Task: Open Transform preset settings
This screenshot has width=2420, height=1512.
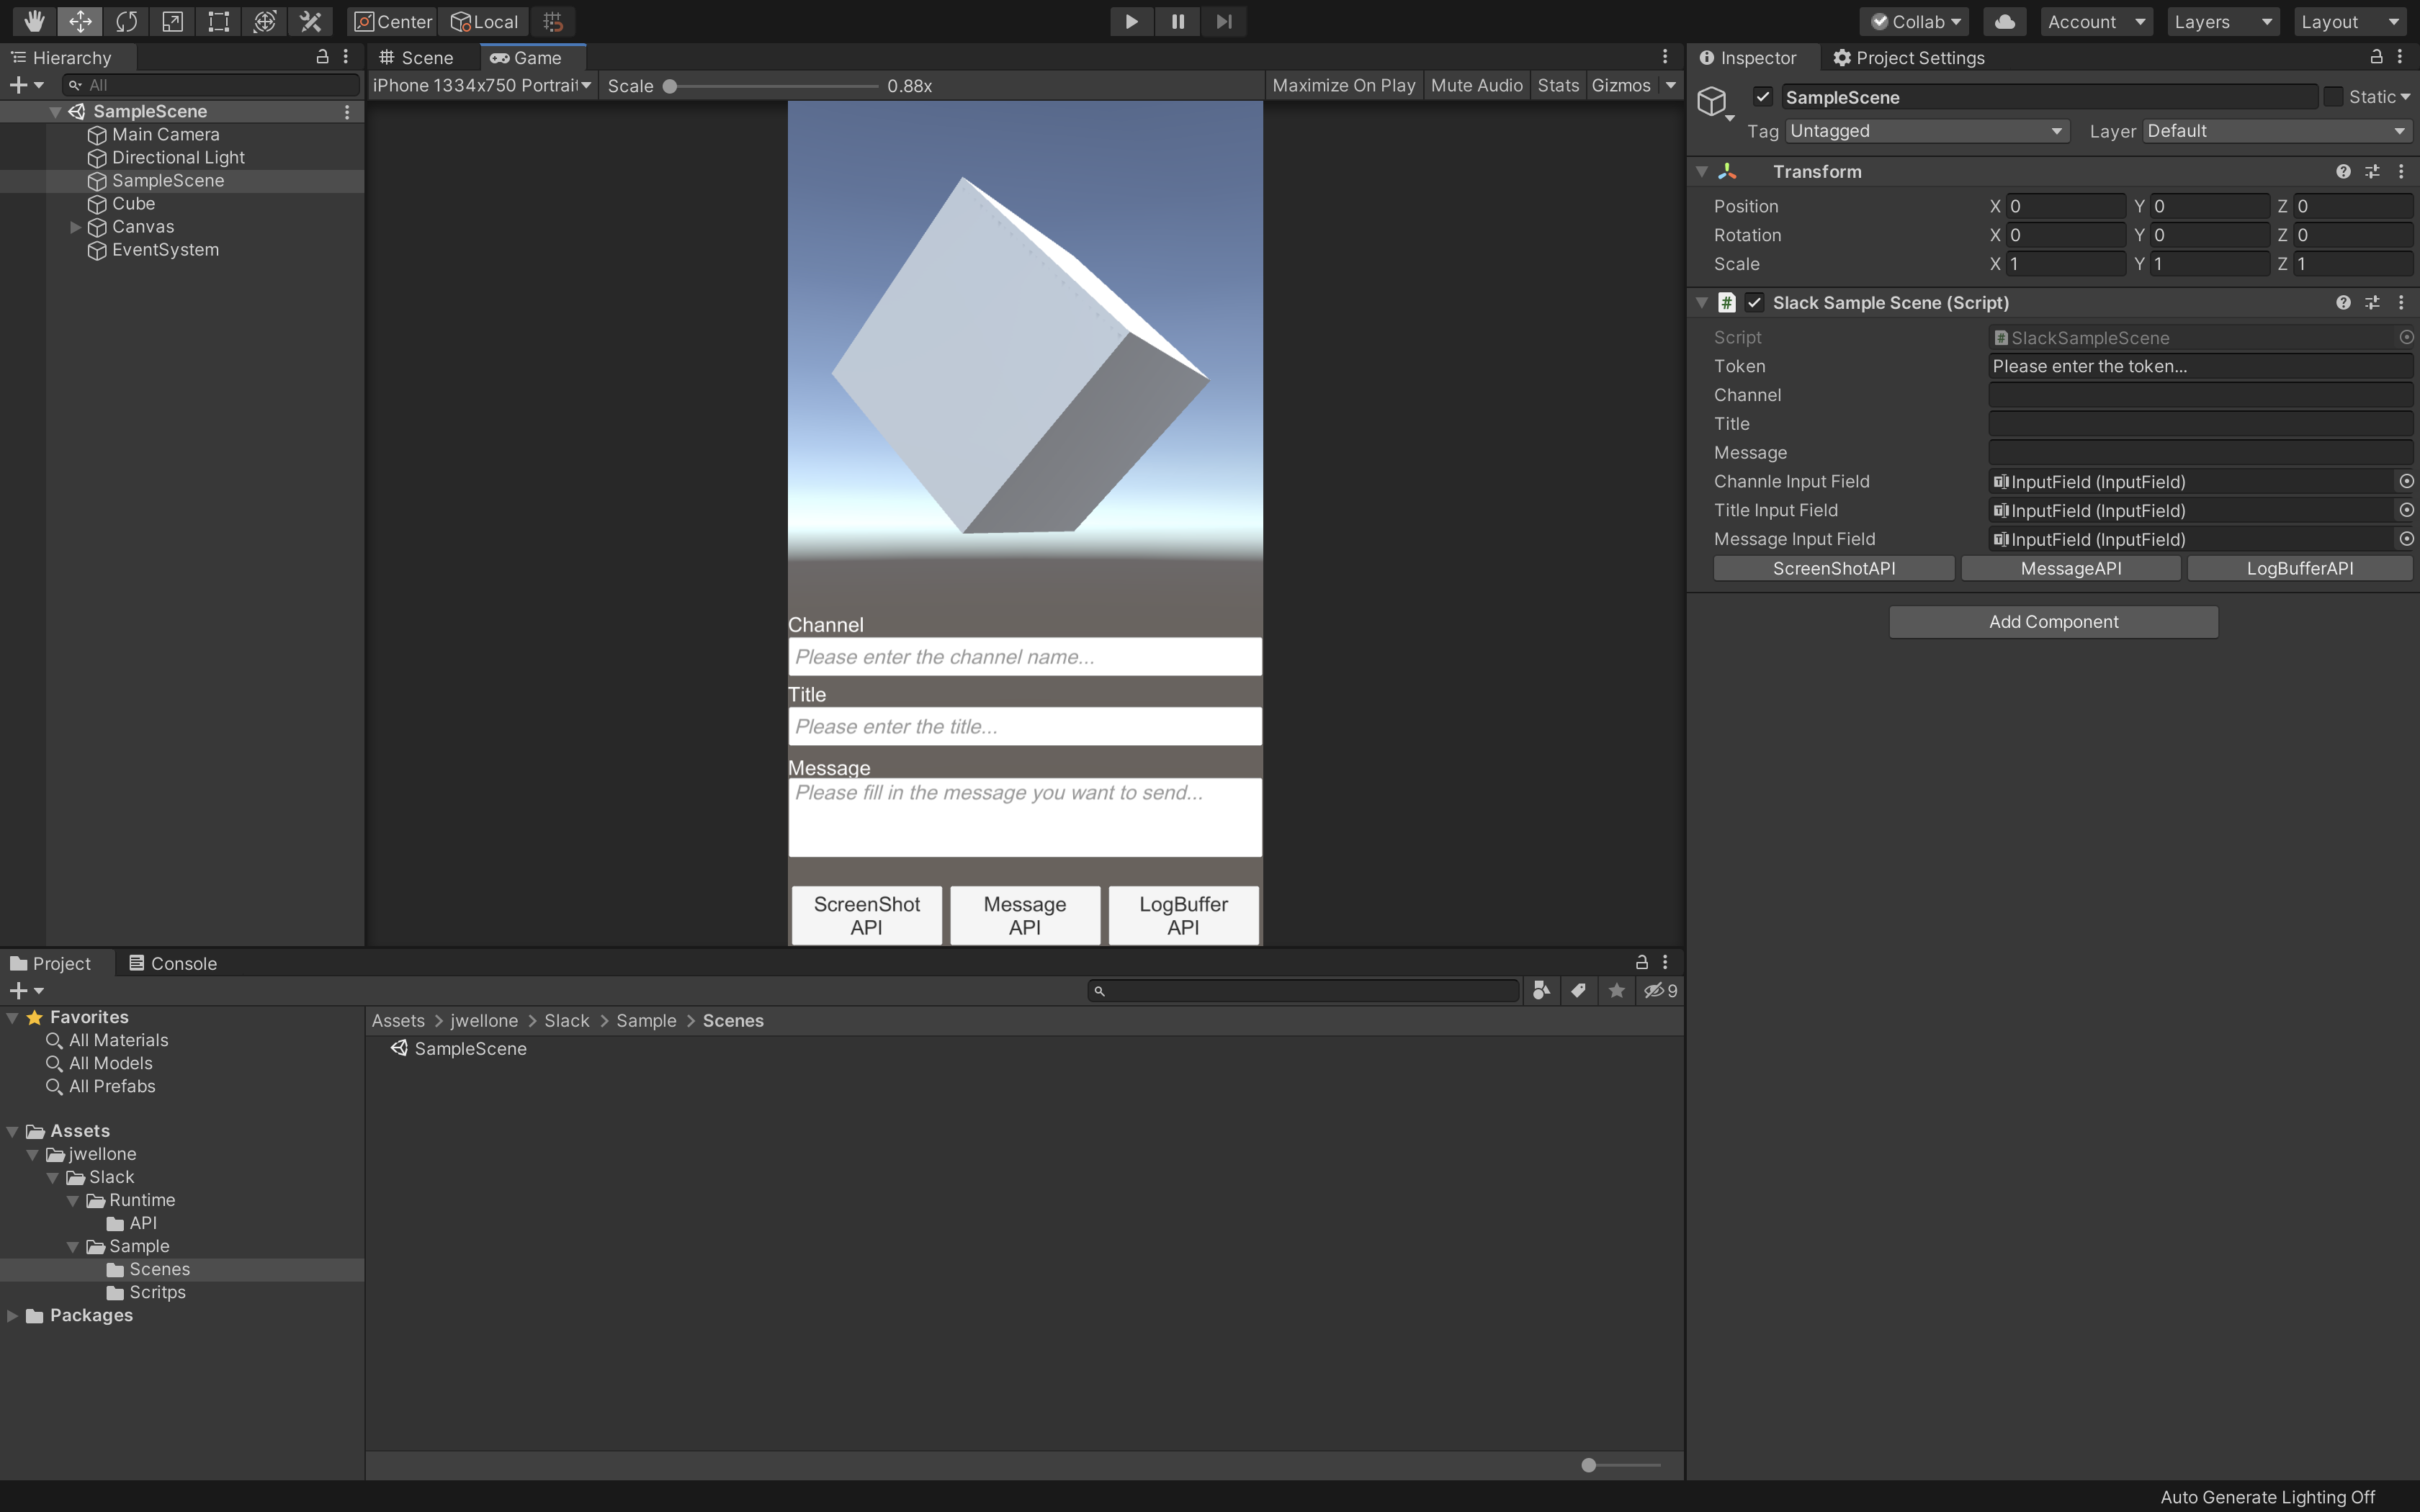Action: [x=2372, y=171]
